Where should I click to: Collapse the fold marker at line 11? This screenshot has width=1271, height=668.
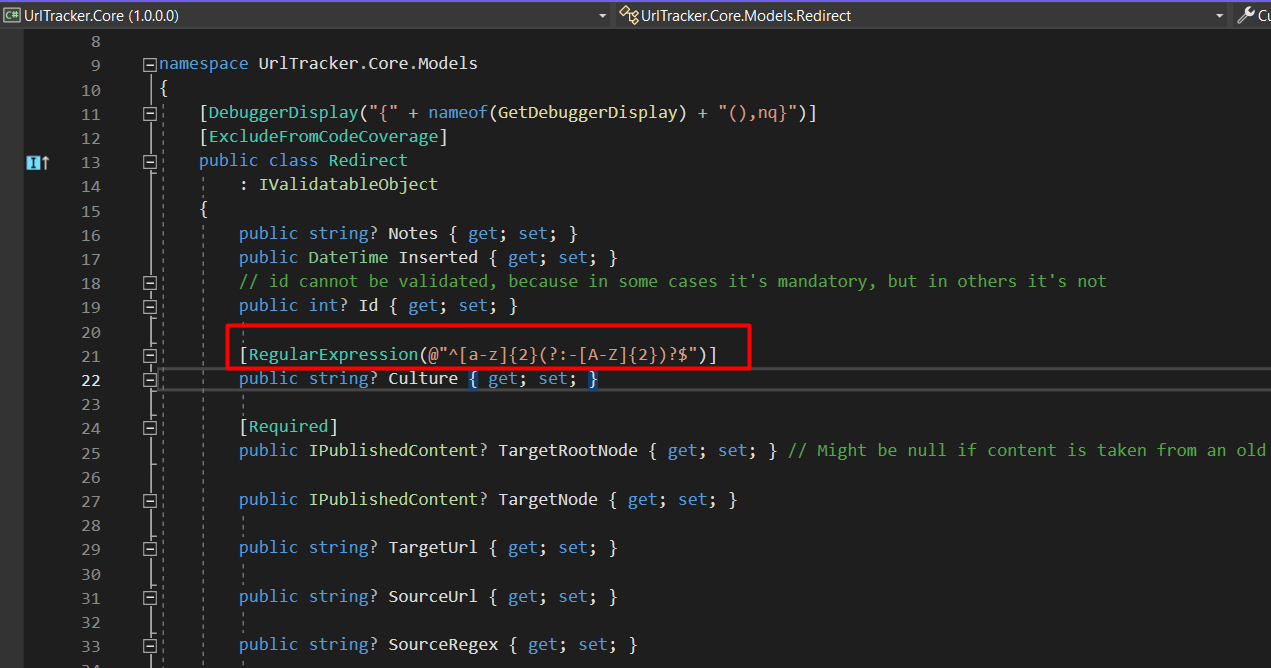point(150,113)
